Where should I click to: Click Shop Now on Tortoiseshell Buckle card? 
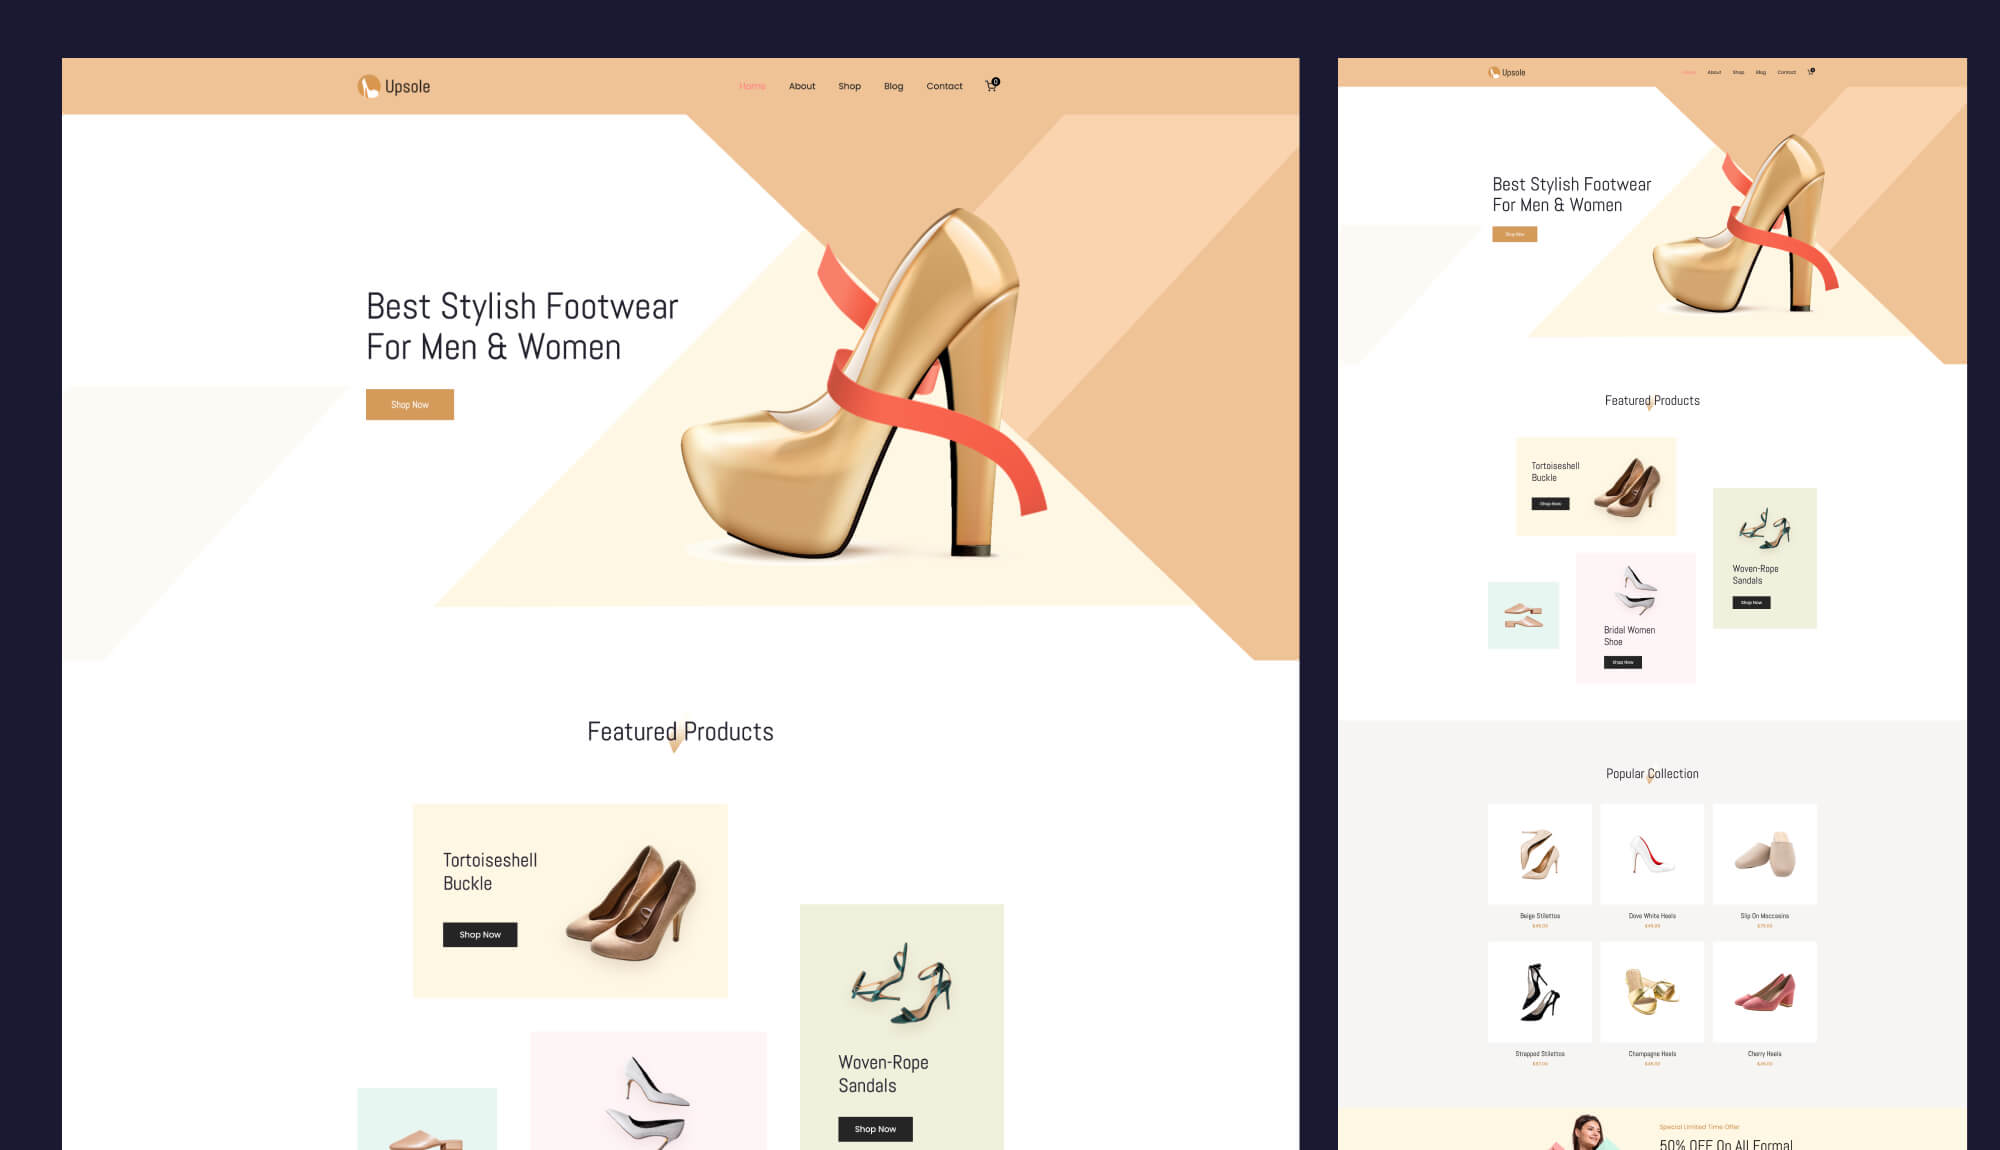(x=480, y=934)
